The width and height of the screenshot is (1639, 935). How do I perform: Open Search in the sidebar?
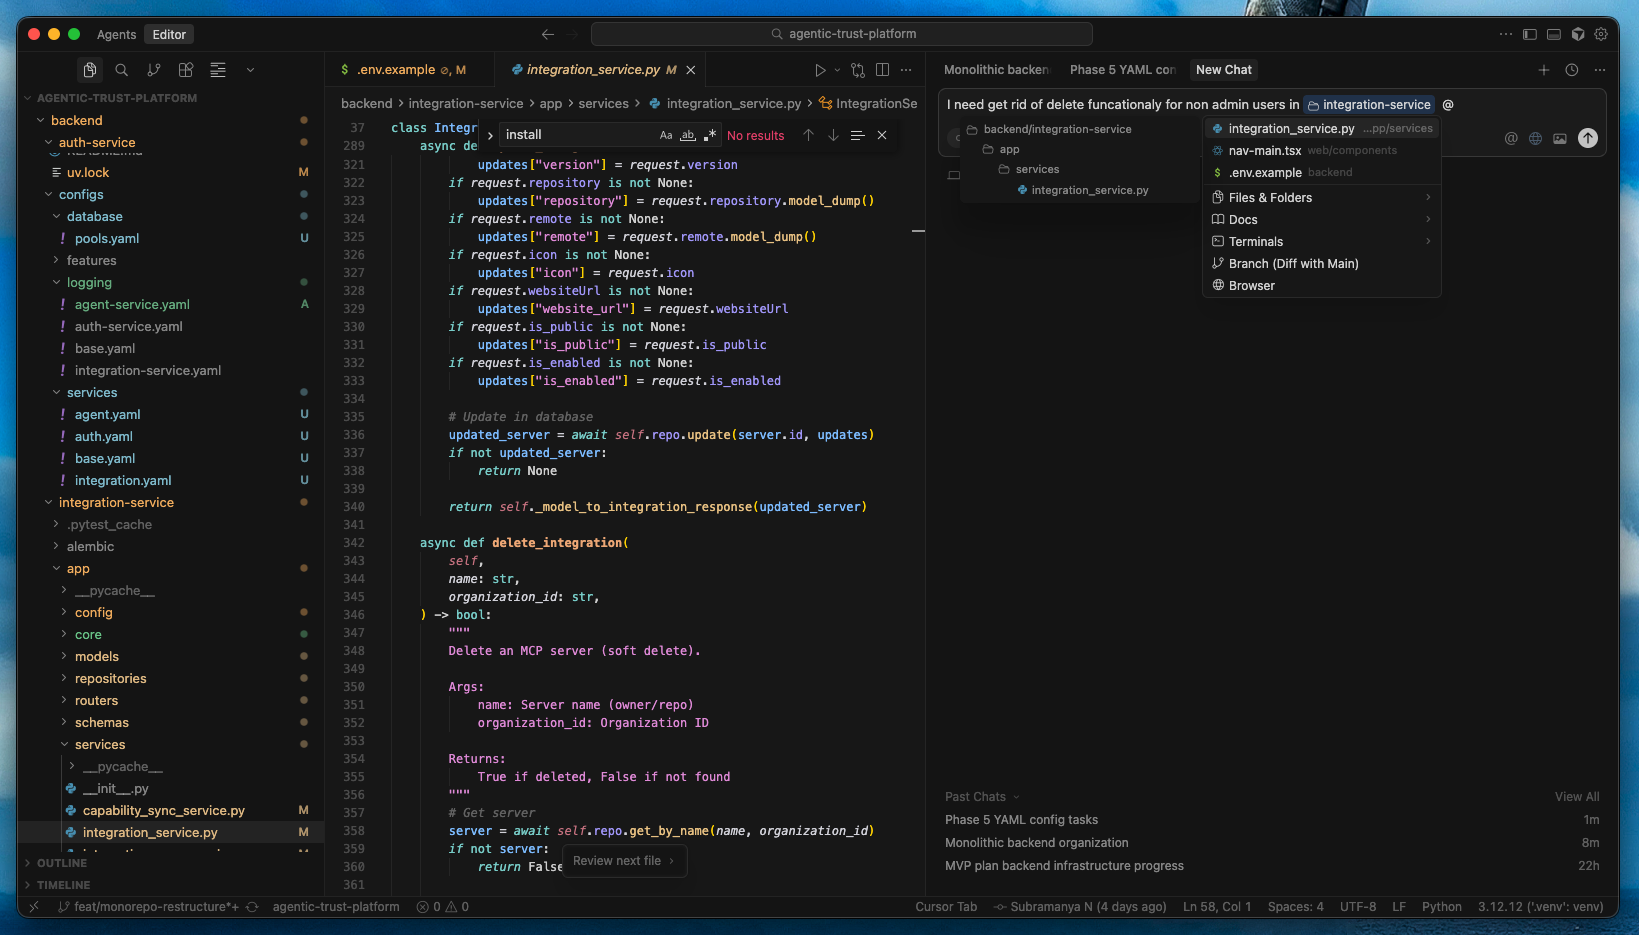[121, 70]
